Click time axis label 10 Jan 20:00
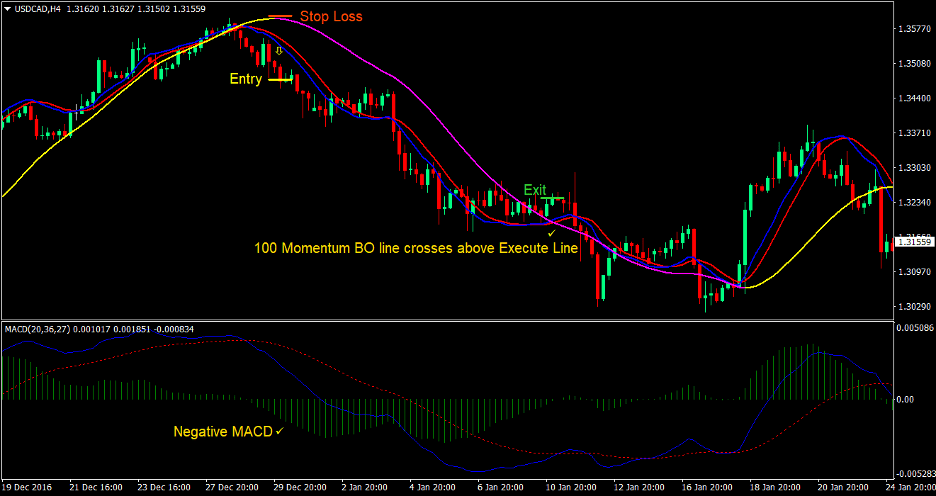This screenshot has width=936, height=496. [x=572, y=487]
